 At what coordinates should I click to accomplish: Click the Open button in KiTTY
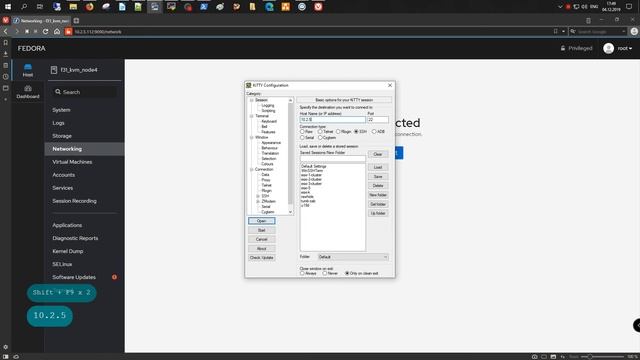click(x=262, y=221)
